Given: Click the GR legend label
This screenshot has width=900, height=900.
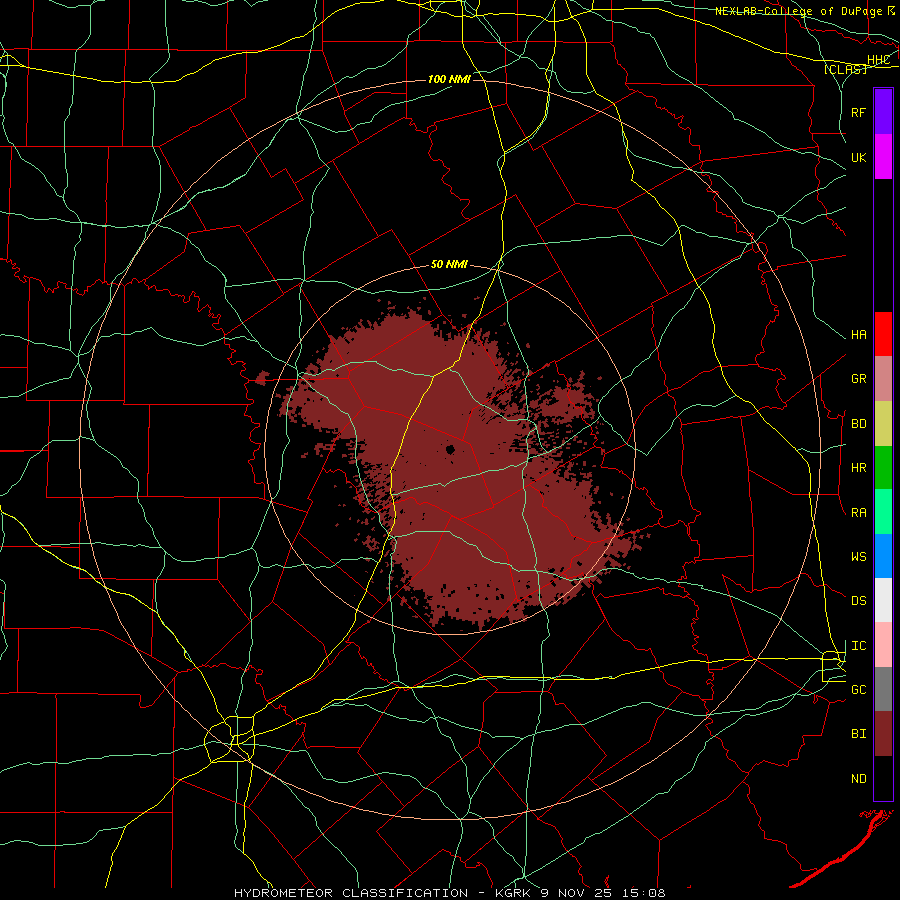Looking at the screenshot, I should pos(858,379).
